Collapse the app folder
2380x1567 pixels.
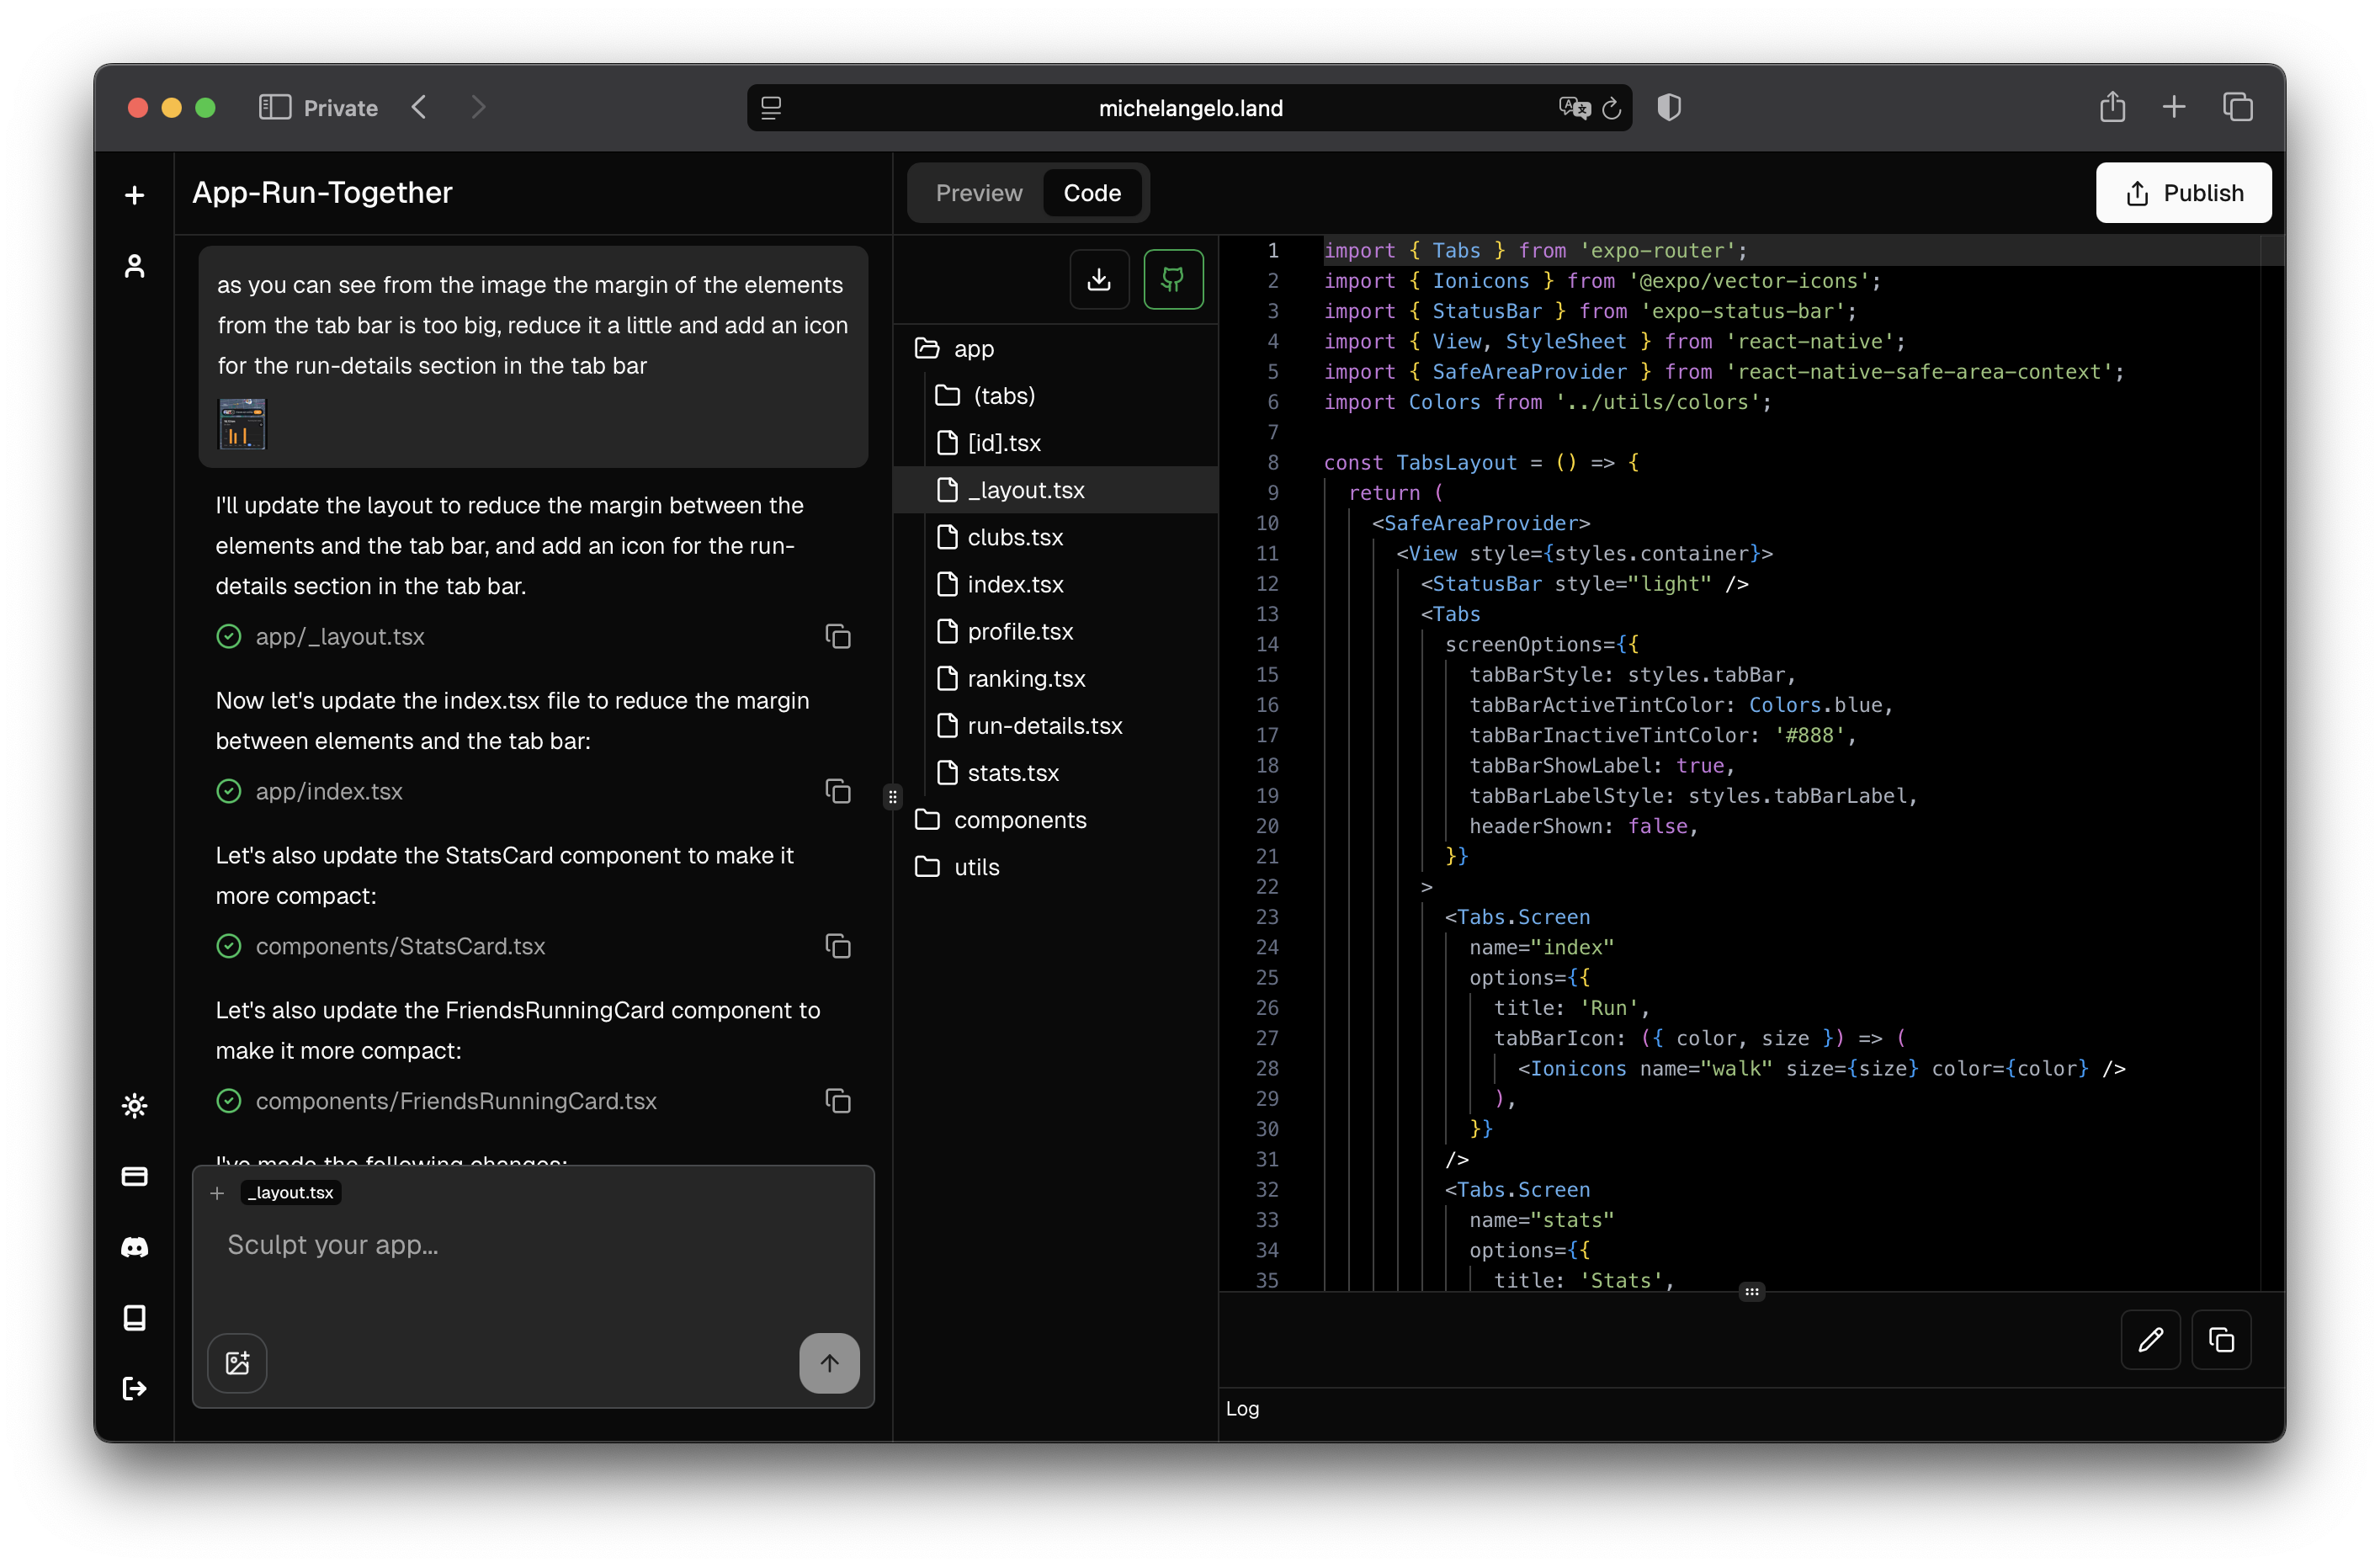973,347
